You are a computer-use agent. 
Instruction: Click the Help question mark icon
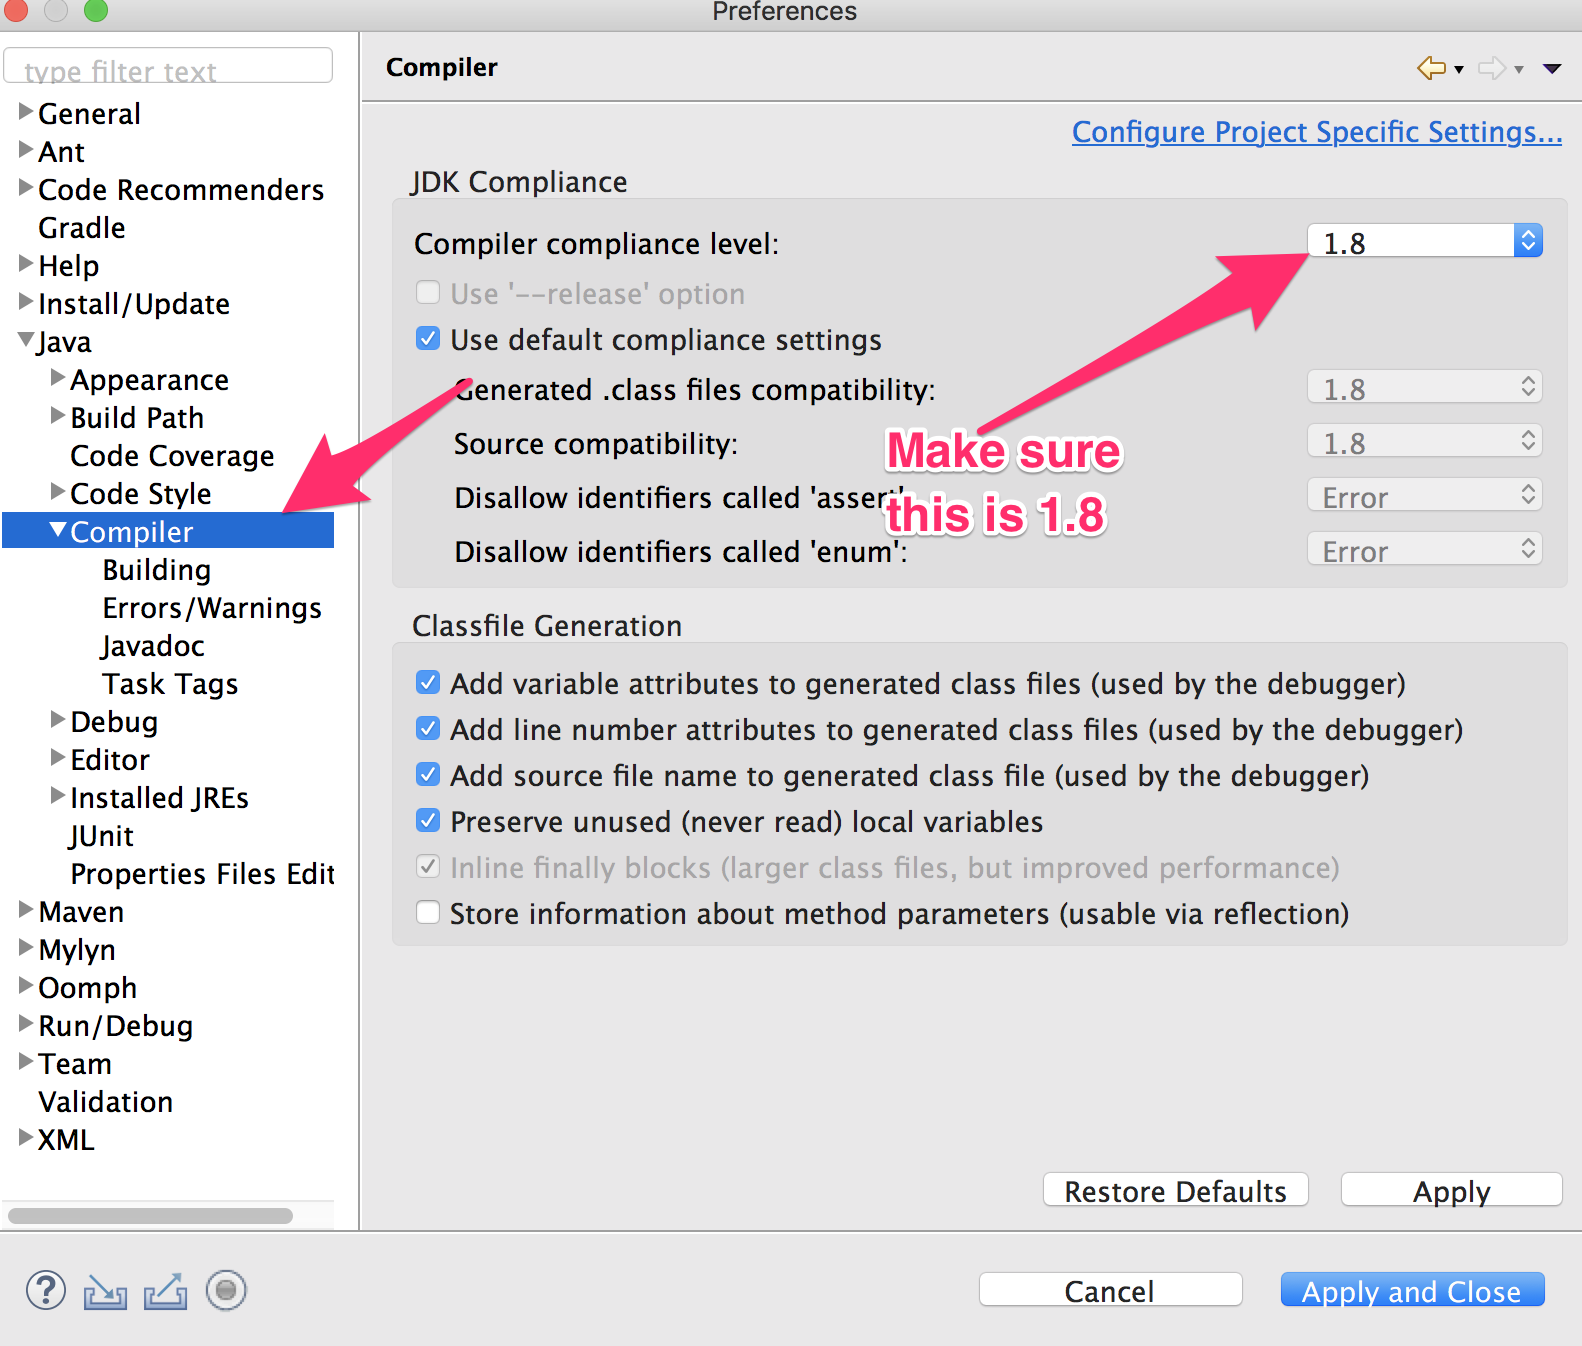click(x=46, y=1290)
